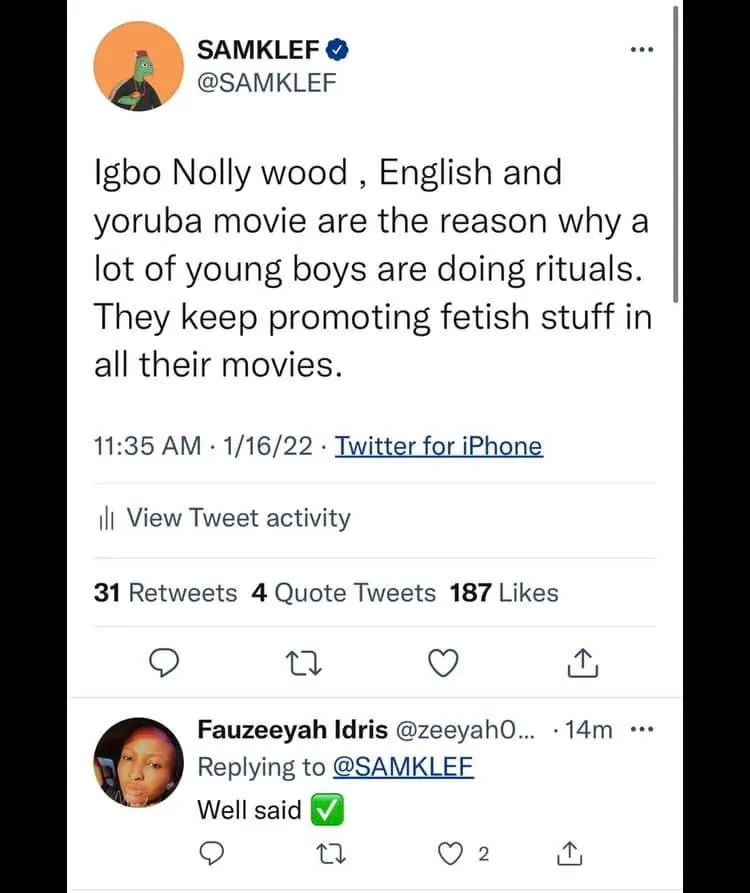Click the bar chart analytics icon

[110, 518]
